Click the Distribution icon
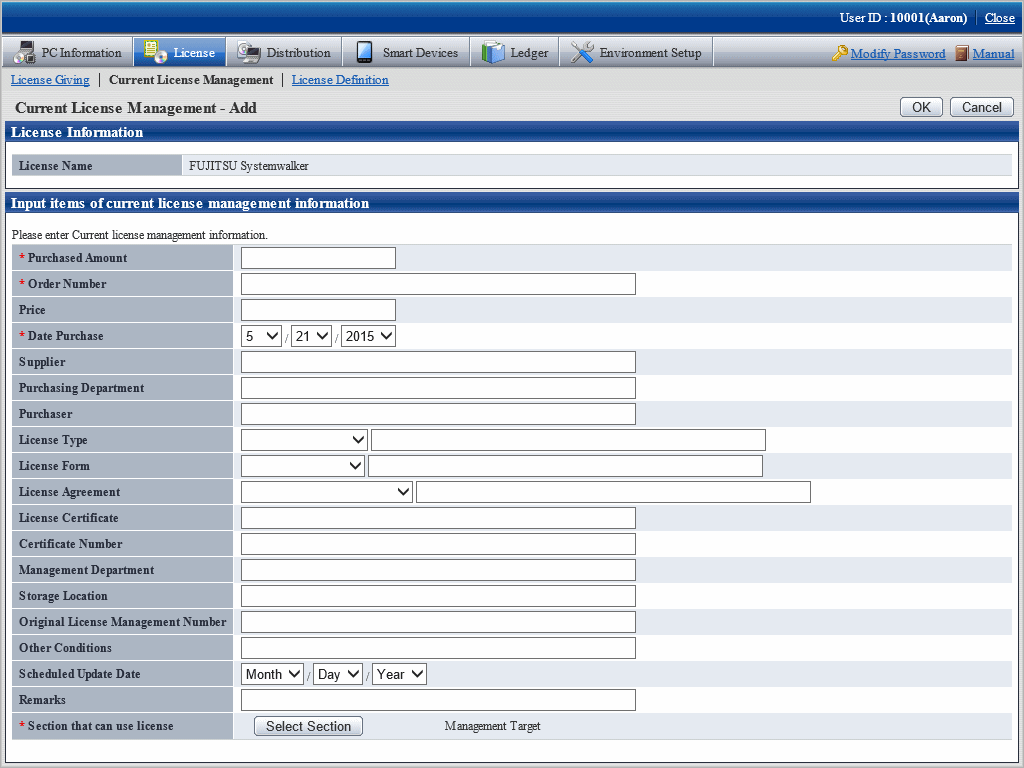 (x=249, y=52)
